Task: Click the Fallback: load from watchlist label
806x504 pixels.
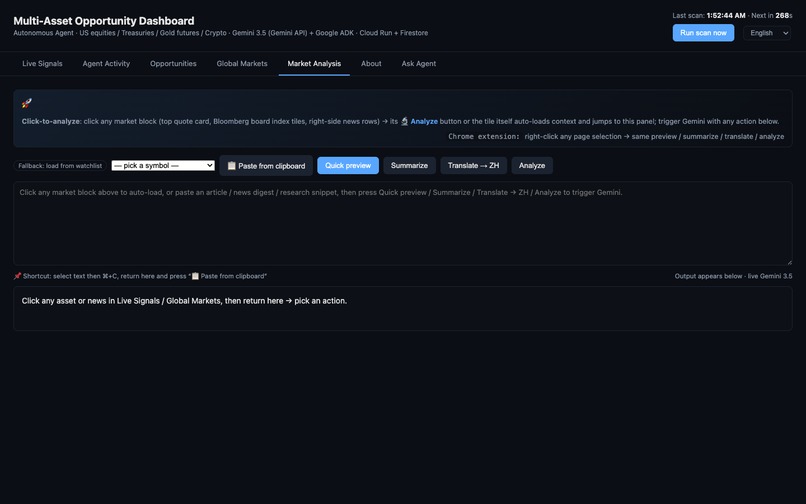Action: tap(60, 166)
